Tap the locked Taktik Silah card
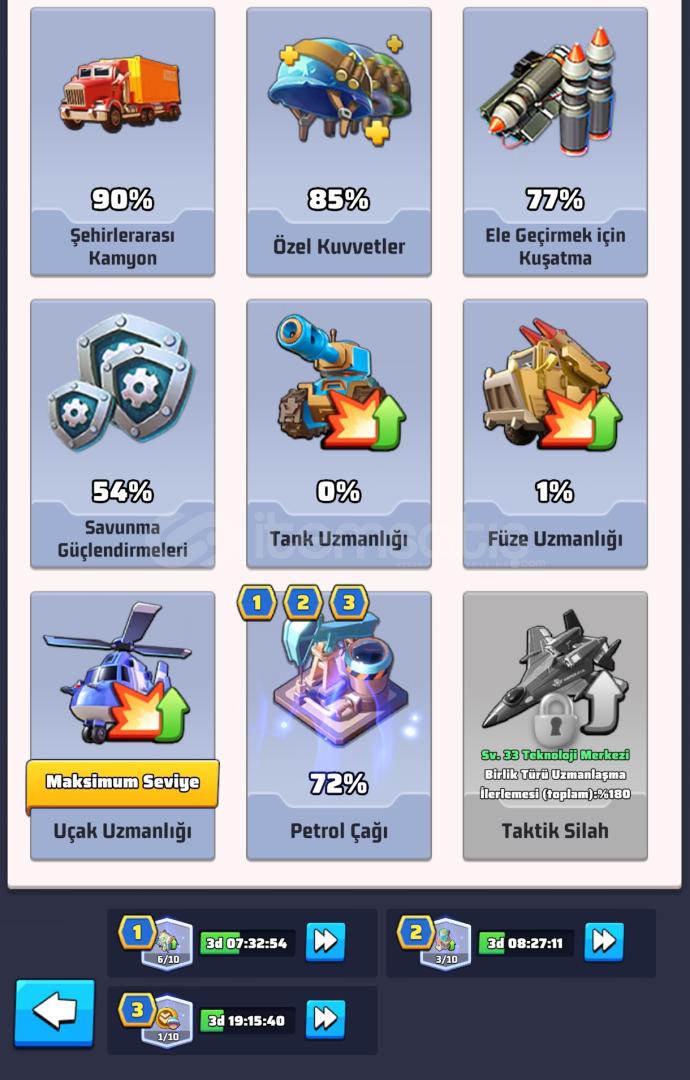This screenshot has height=1080, width=690. pos(555,726)
